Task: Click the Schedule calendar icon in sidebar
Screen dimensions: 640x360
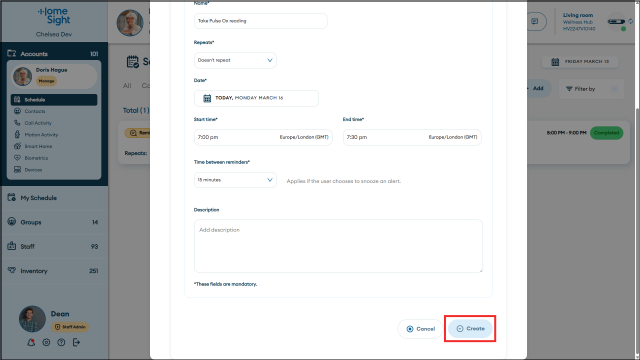Action: [17, 100]
